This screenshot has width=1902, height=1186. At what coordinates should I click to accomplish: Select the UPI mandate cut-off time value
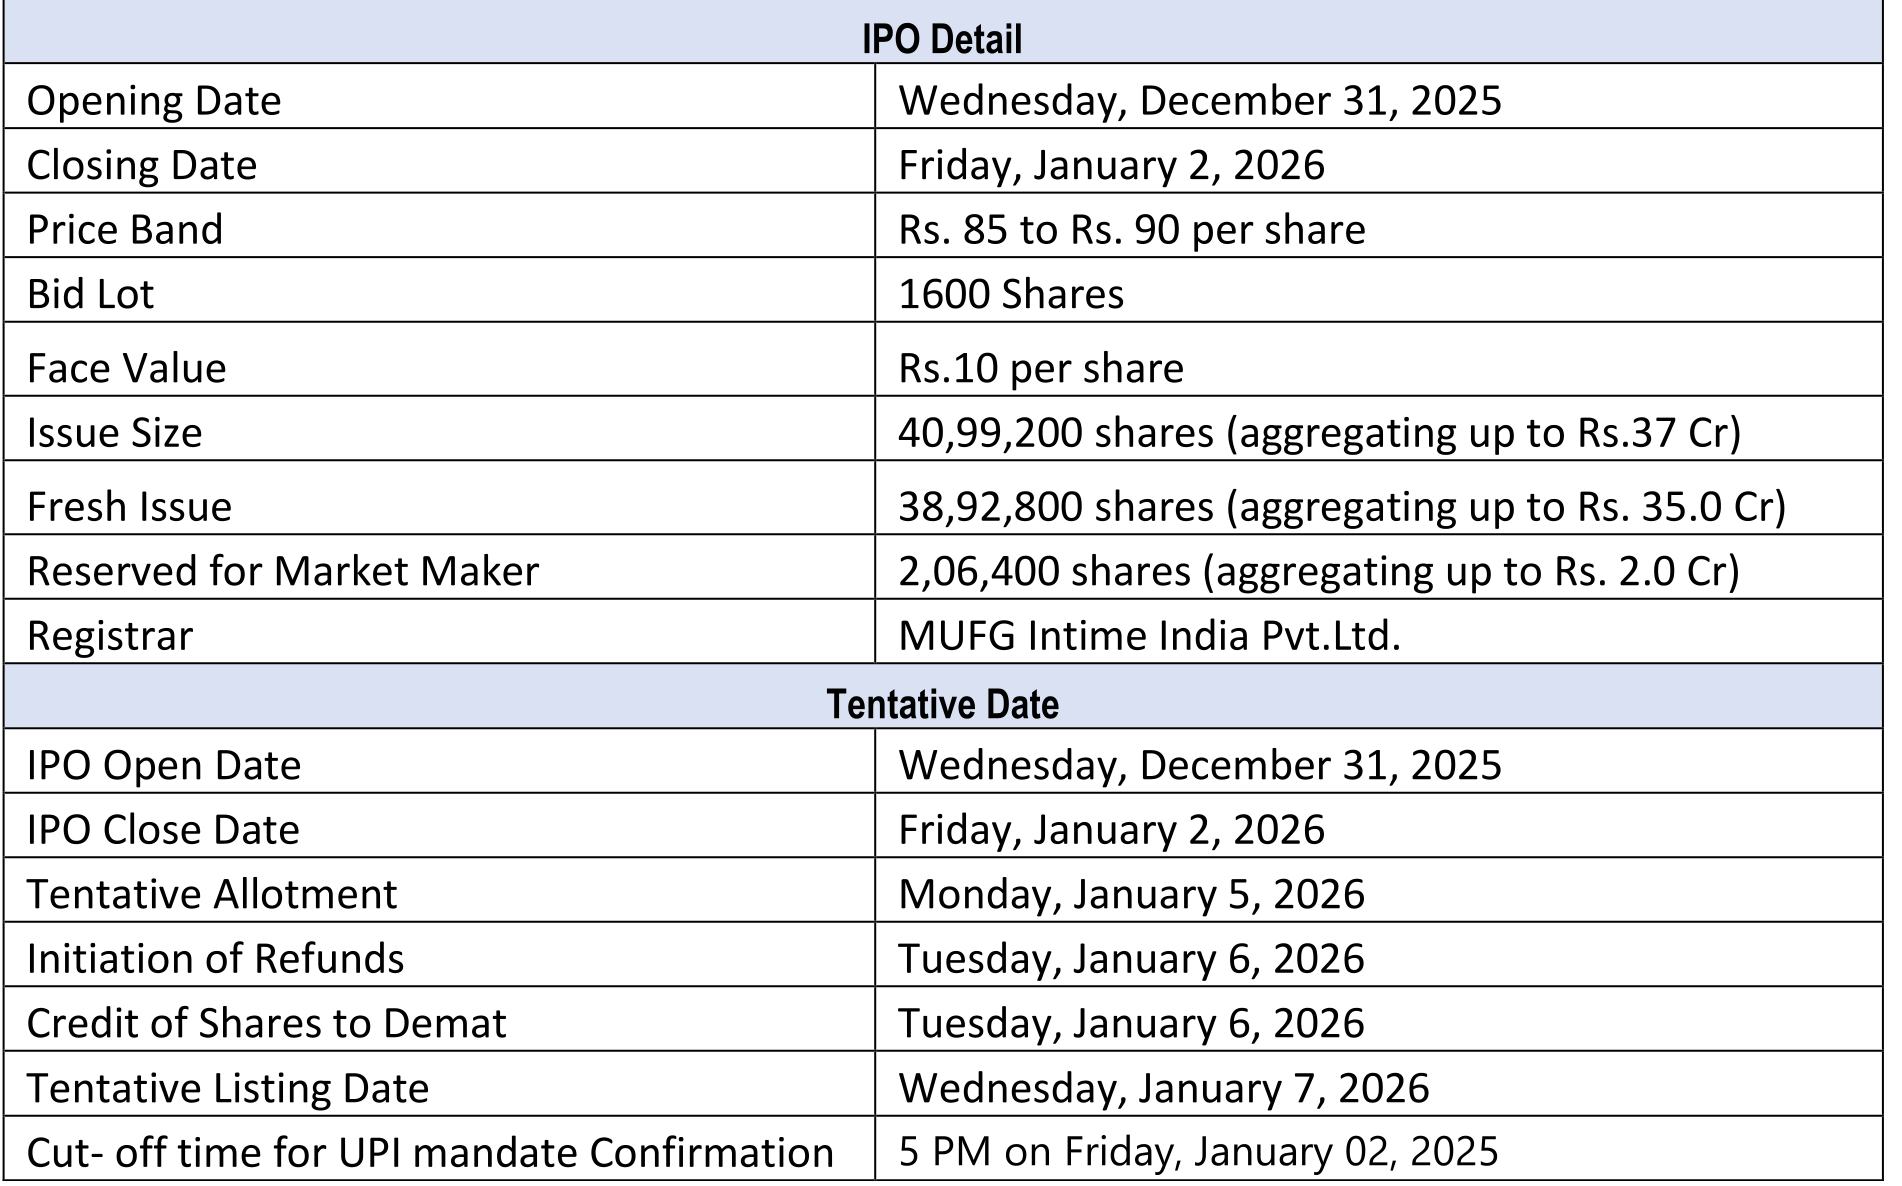pyautogui.click(x=1198, y=1152)
